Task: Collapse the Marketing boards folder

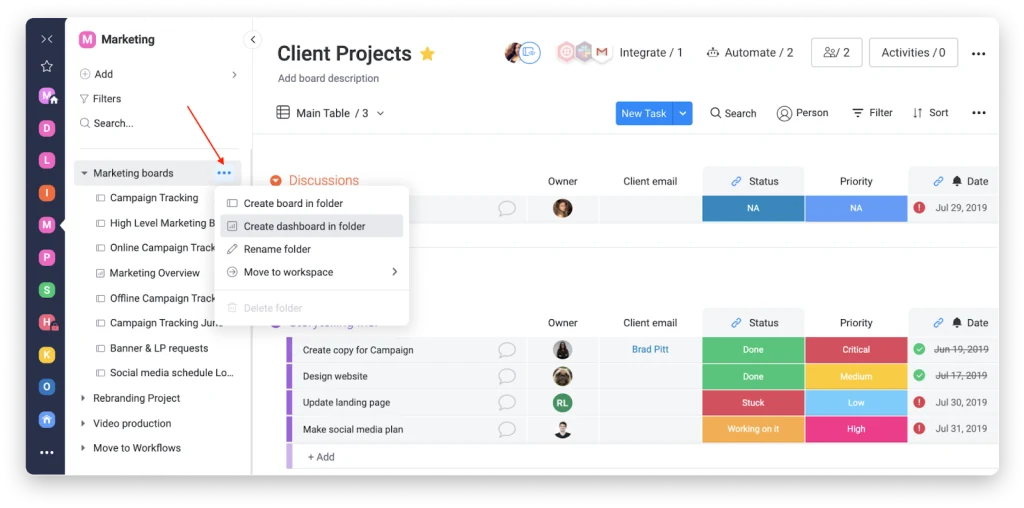Action: pos(84,173)
